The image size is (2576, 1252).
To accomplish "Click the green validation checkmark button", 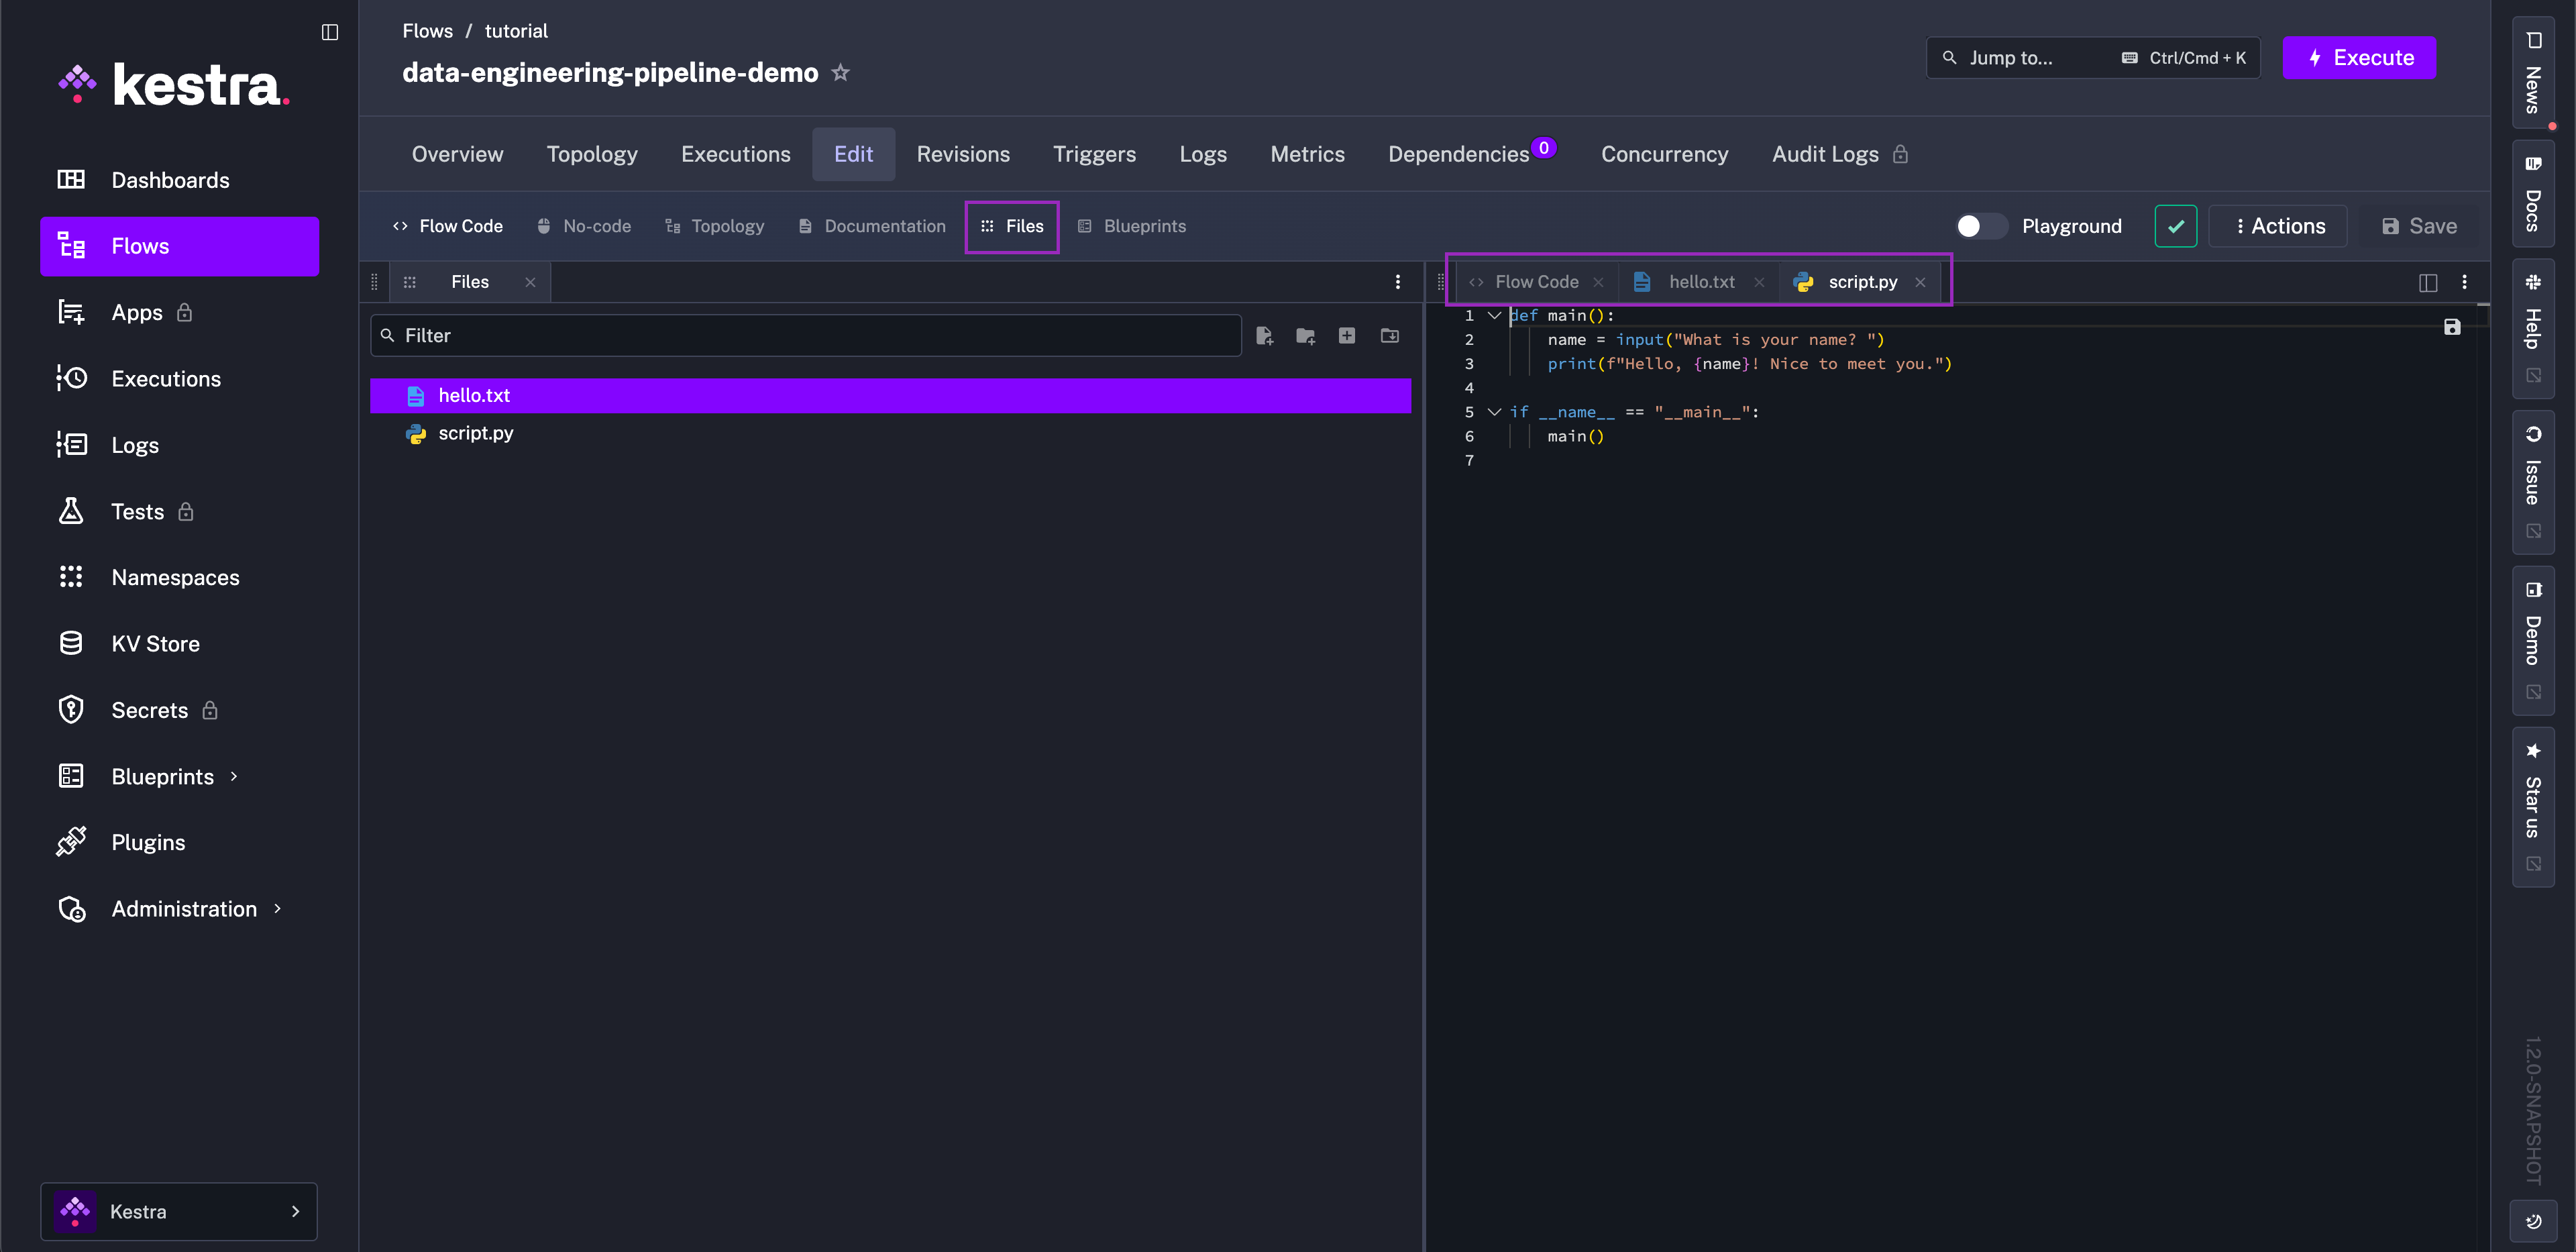I will tap(2175, 226).
